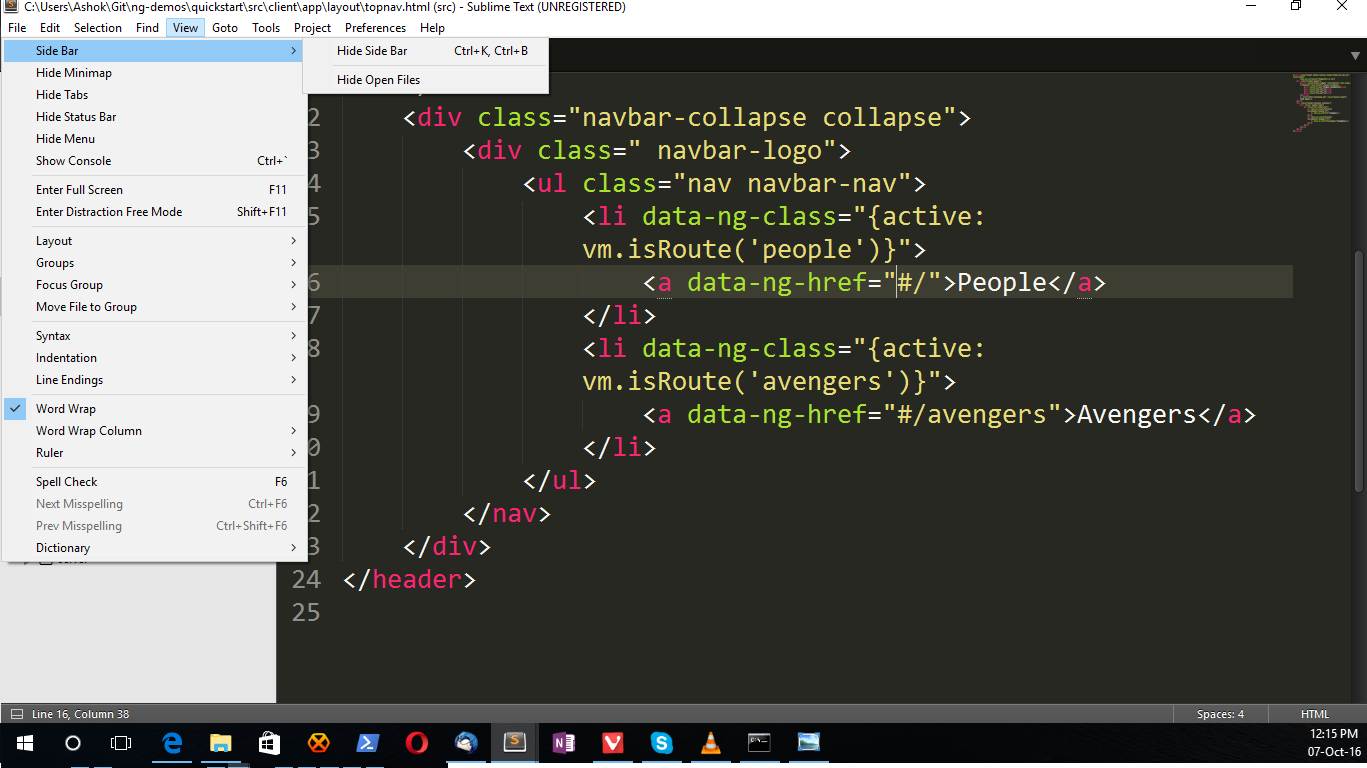1367x768 pixels.
Task: Open Sublime Text from the taskbar
Action: (x=514, y=743)
